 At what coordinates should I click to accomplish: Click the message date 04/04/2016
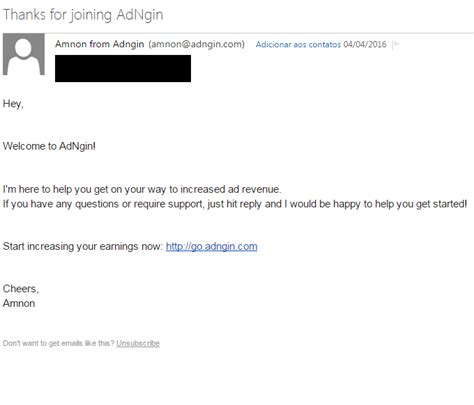[x=365, y=45]
